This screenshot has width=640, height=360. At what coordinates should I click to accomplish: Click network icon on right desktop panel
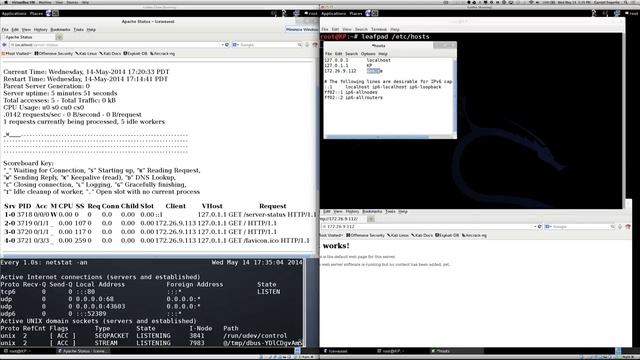617,13
